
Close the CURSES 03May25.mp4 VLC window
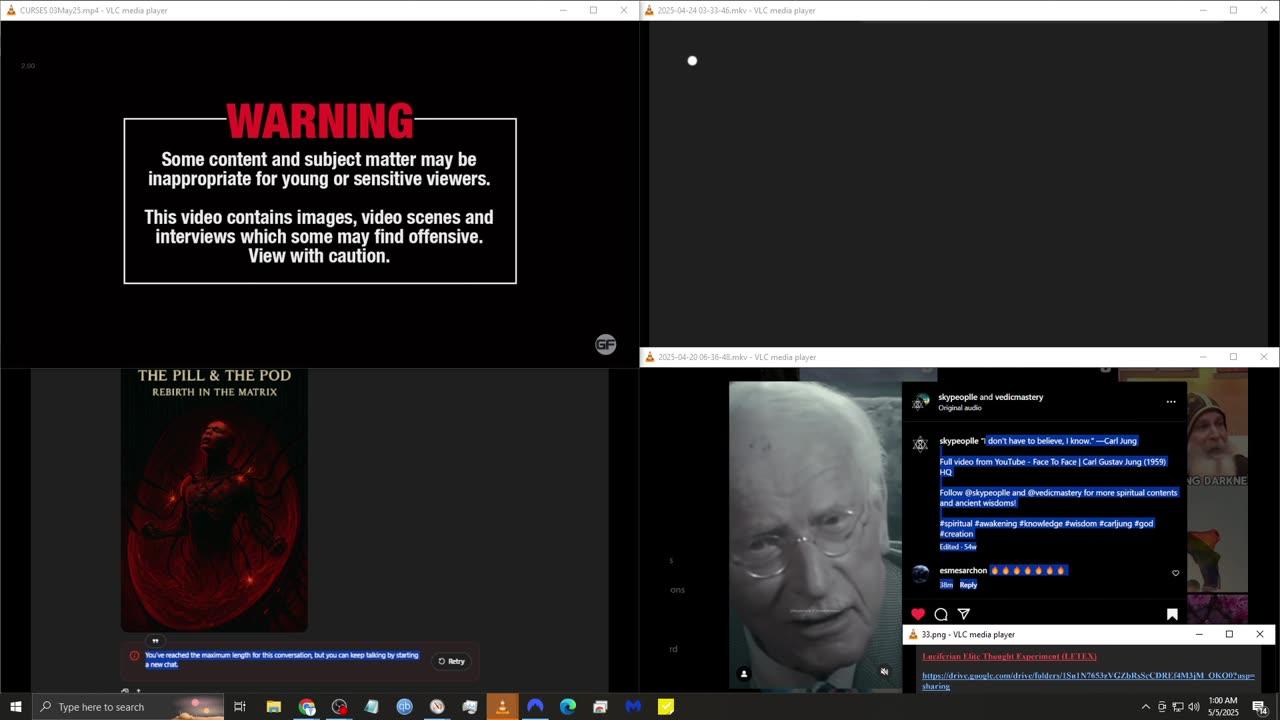click(624, 10)
